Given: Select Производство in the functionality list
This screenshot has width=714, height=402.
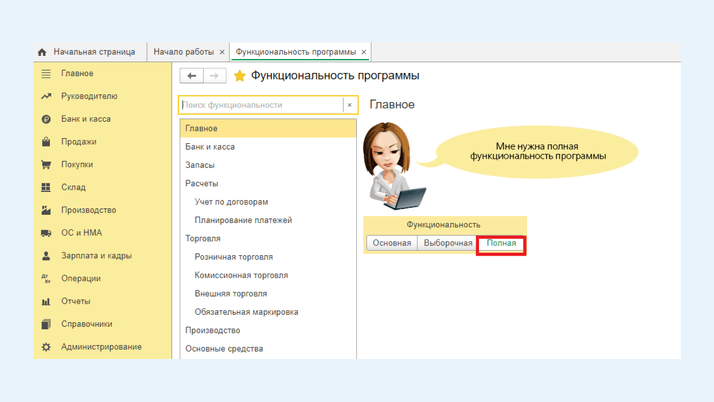Looking at the screenshot, I should (x=268, y=331).
